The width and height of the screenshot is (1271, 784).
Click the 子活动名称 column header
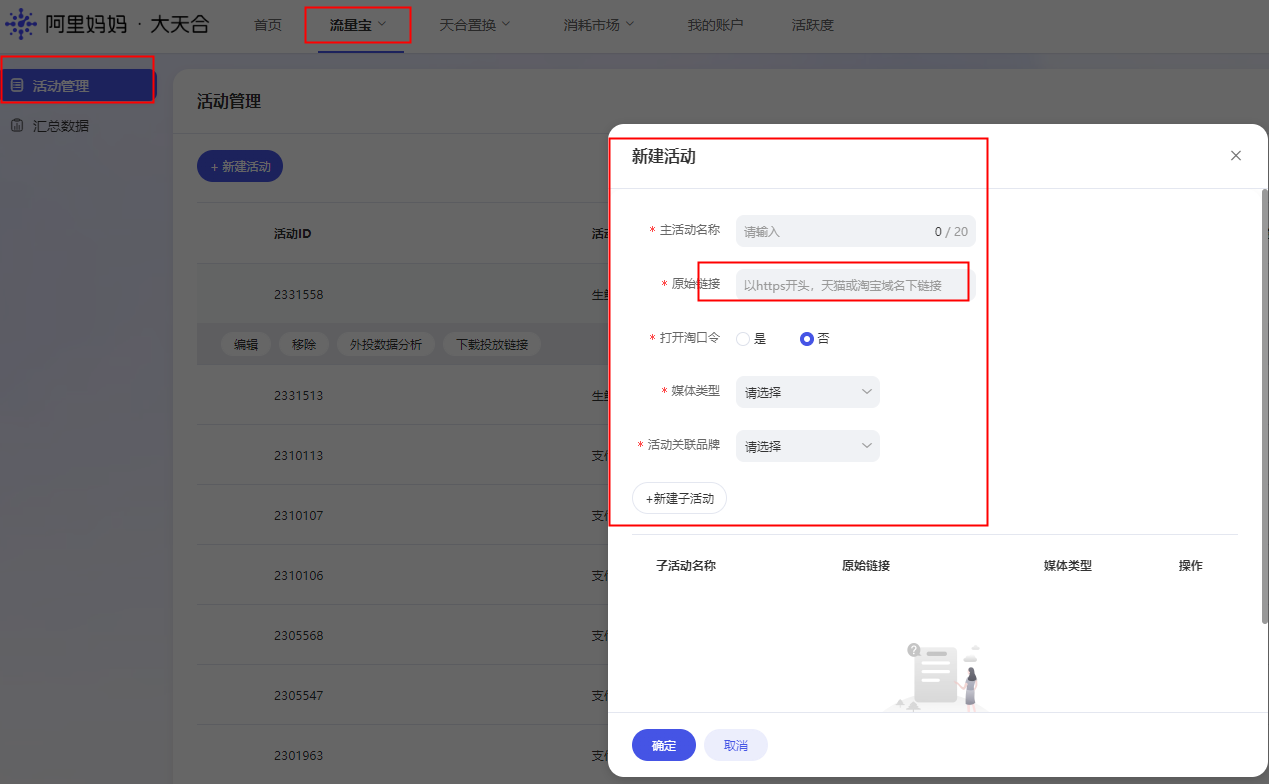pos(686,565)
